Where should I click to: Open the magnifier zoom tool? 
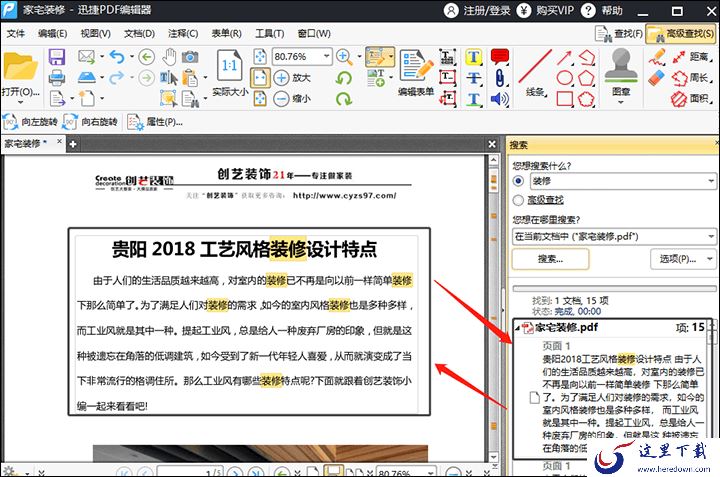tap(344, 57)
